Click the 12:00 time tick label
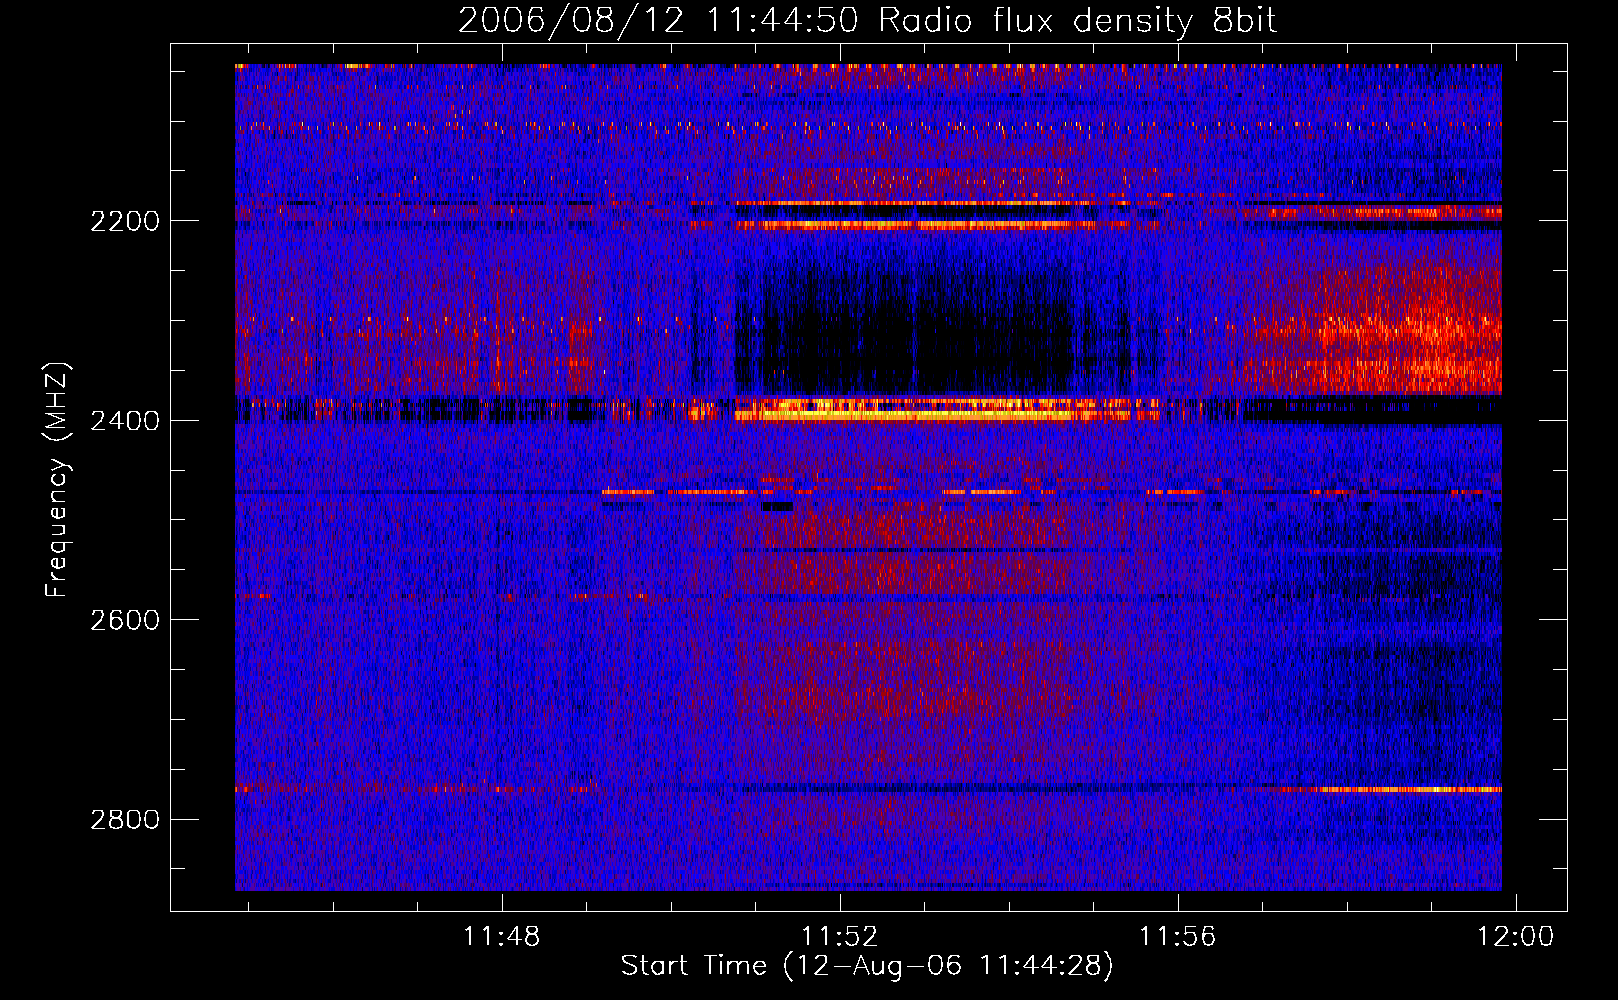 pos(1516,937)
